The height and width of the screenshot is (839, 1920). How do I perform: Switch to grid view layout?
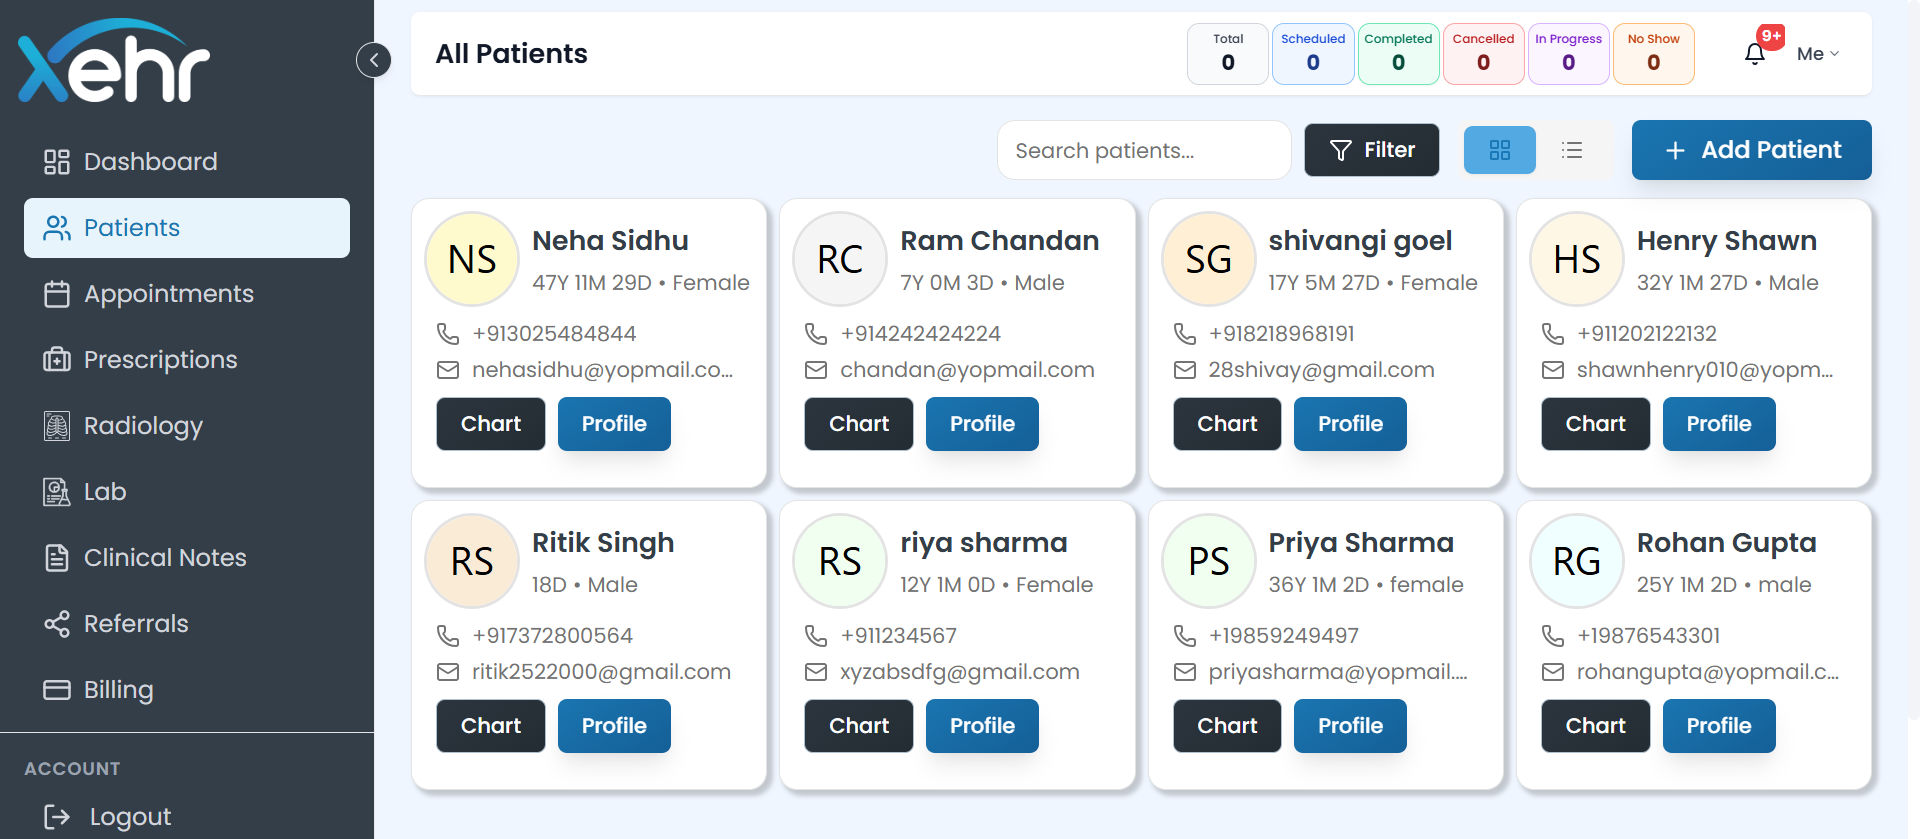(x=1499, y=150)
